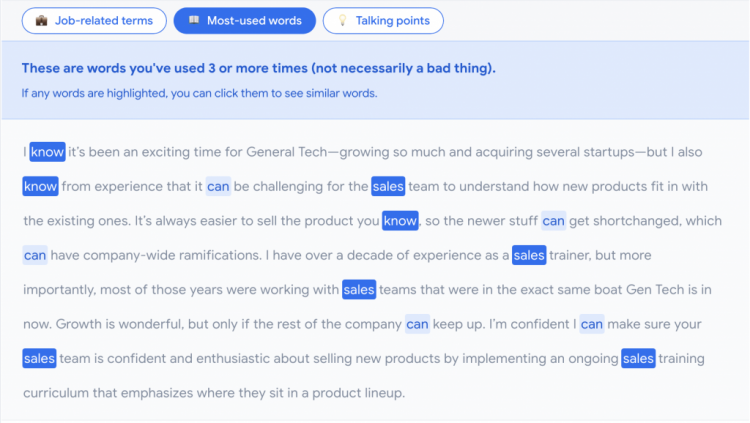Image resolution: width=750 pixels, height=423 pixels.
Task: Click the book icon in Most-used words
Action: (x=194, y=20)
